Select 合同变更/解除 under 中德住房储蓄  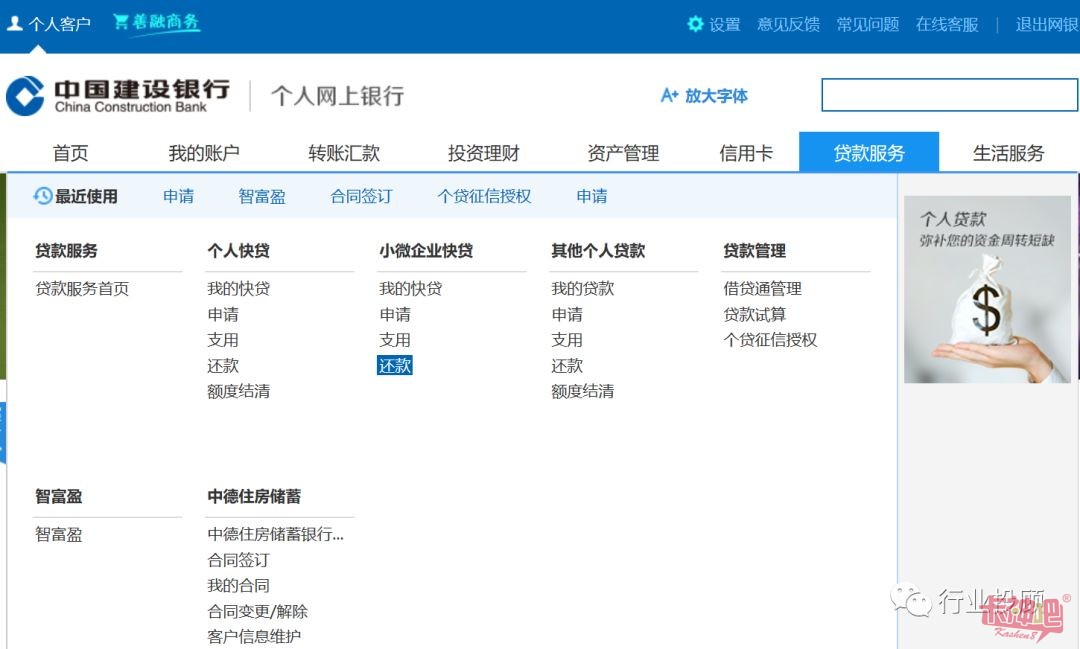[x=258, y=610]
